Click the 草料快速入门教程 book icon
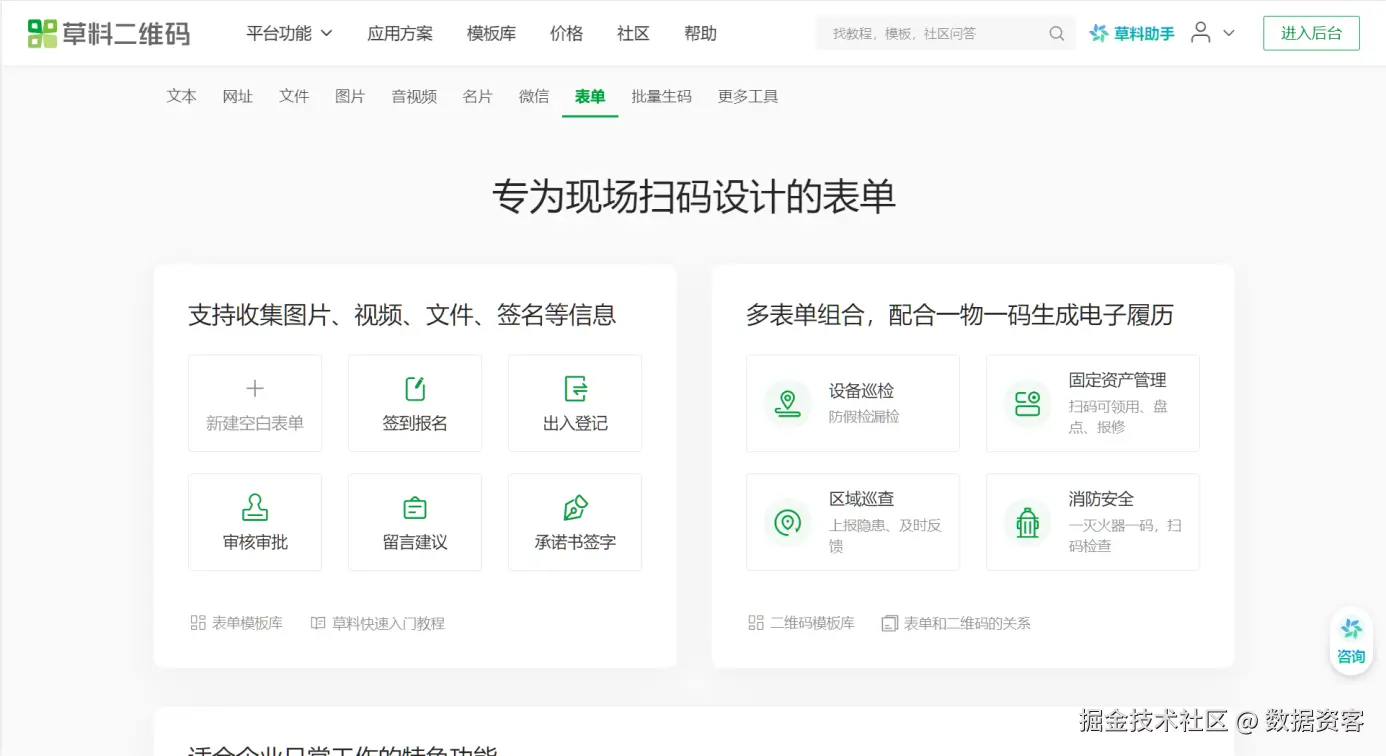Screen dimensions: 1386x756 click(x=318, y=623)
